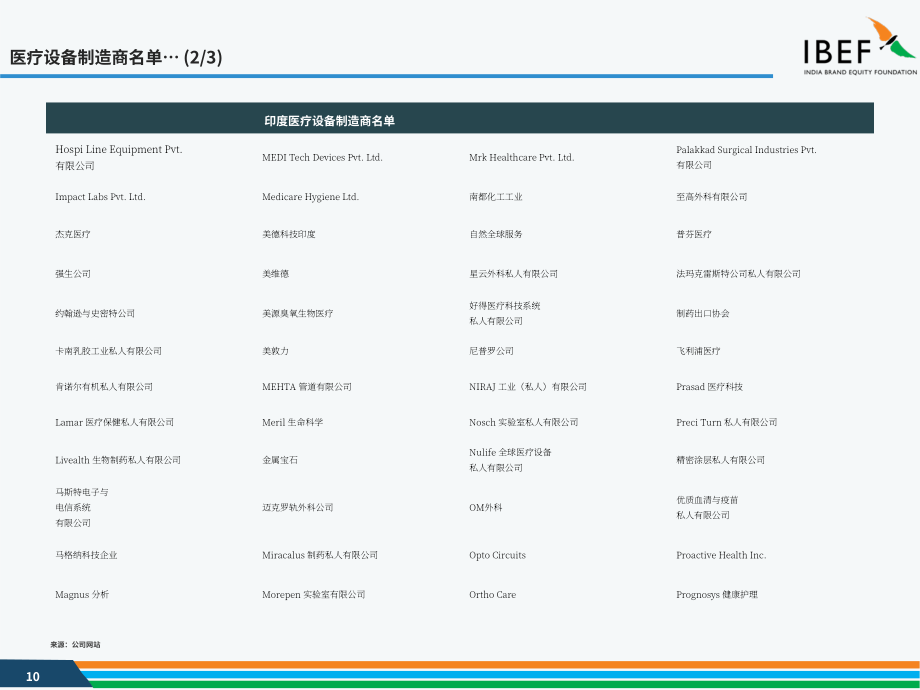Click the Opto Circuits entry

[x=498, y=555]
